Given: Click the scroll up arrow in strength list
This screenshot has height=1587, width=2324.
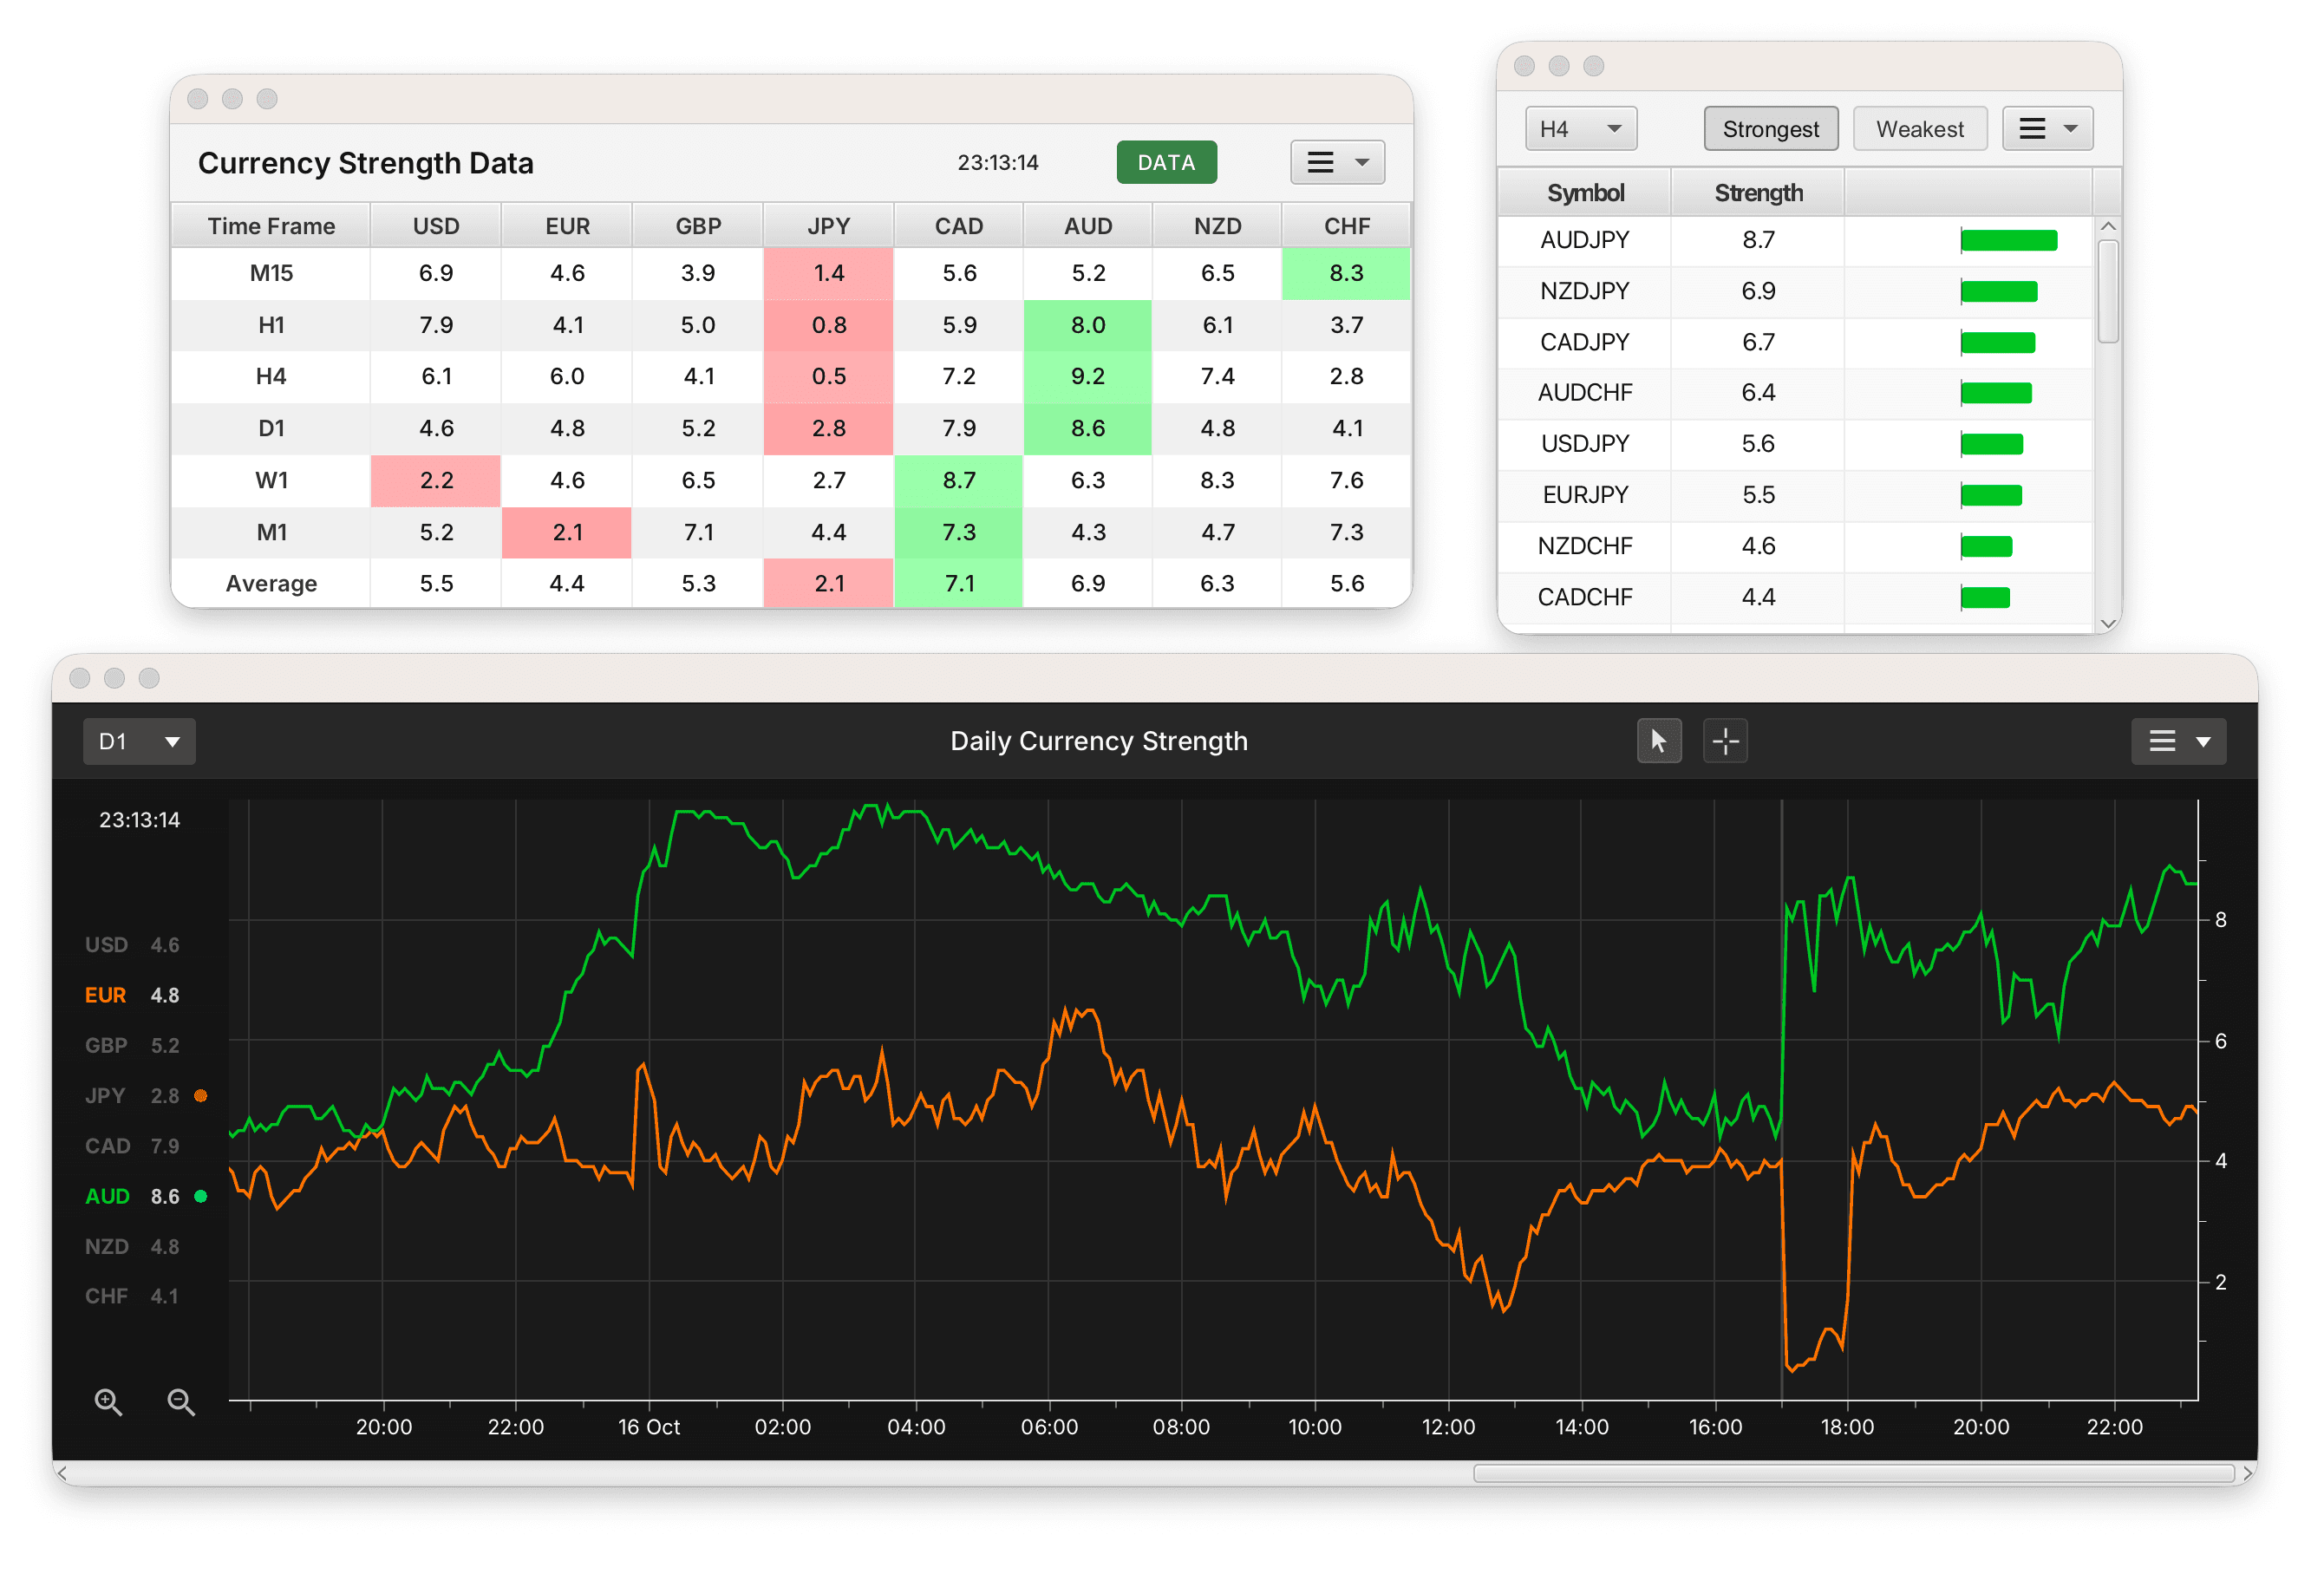Looking at the screenshot, I should (x=2108, y=227).
